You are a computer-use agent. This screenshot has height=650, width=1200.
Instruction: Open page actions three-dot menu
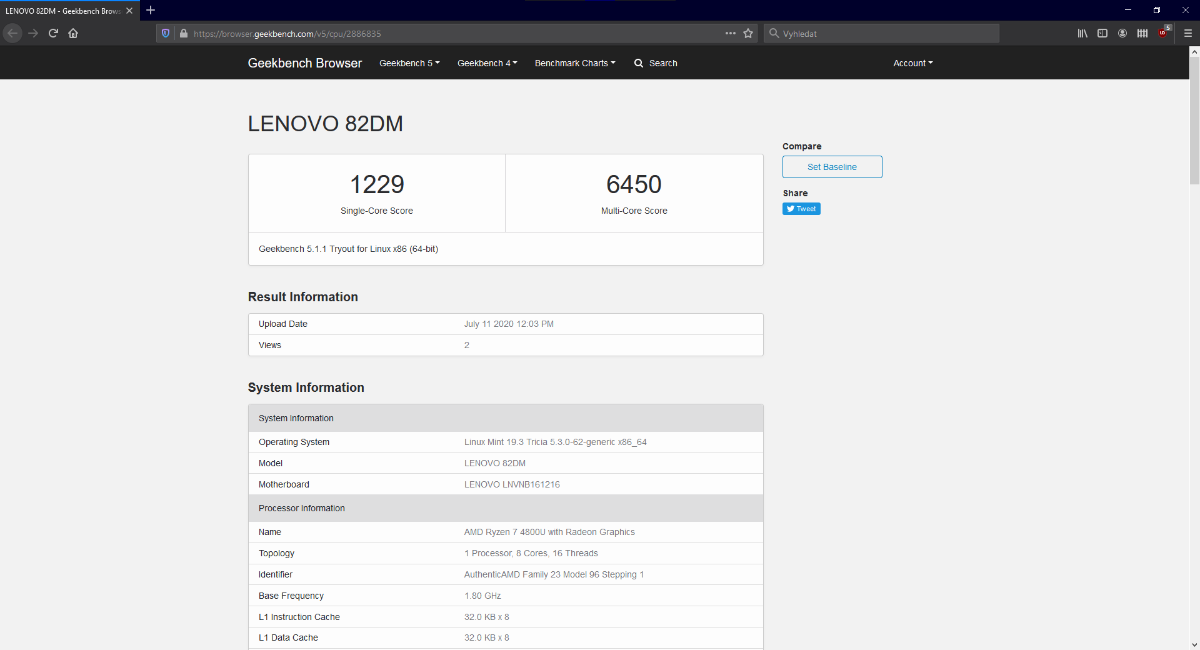click(730, 33)
